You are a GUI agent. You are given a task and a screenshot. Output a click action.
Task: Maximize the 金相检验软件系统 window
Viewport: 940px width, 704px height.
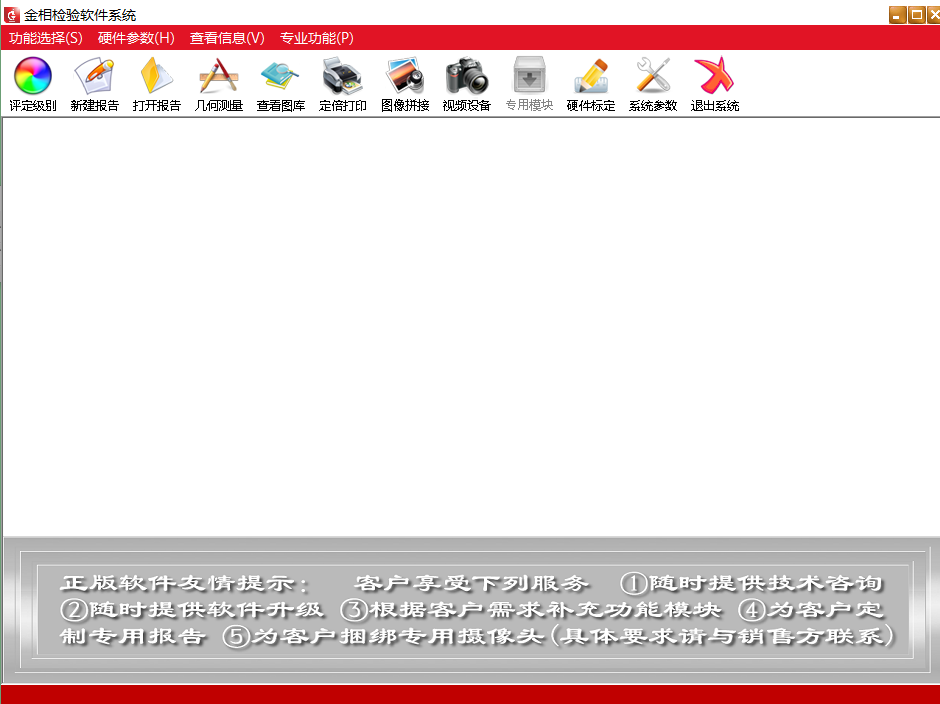click(x=915, y=14)
